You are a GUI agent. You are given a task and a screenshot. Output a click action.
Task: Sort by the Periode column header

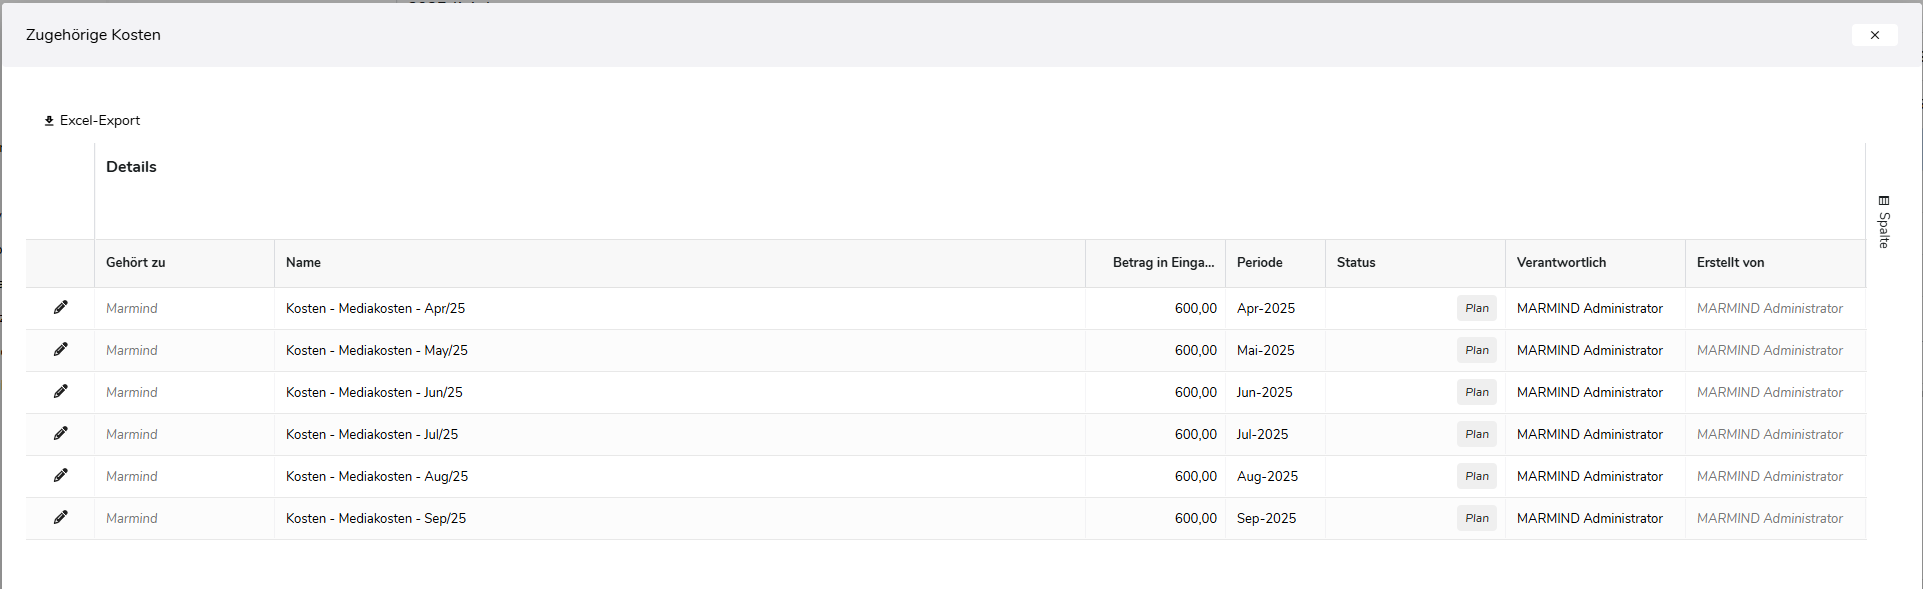point(1259,263)
